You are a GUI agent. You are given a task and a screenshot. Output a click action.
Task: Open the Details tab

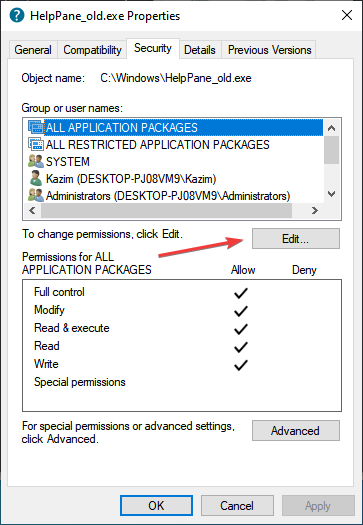(200, 50)
